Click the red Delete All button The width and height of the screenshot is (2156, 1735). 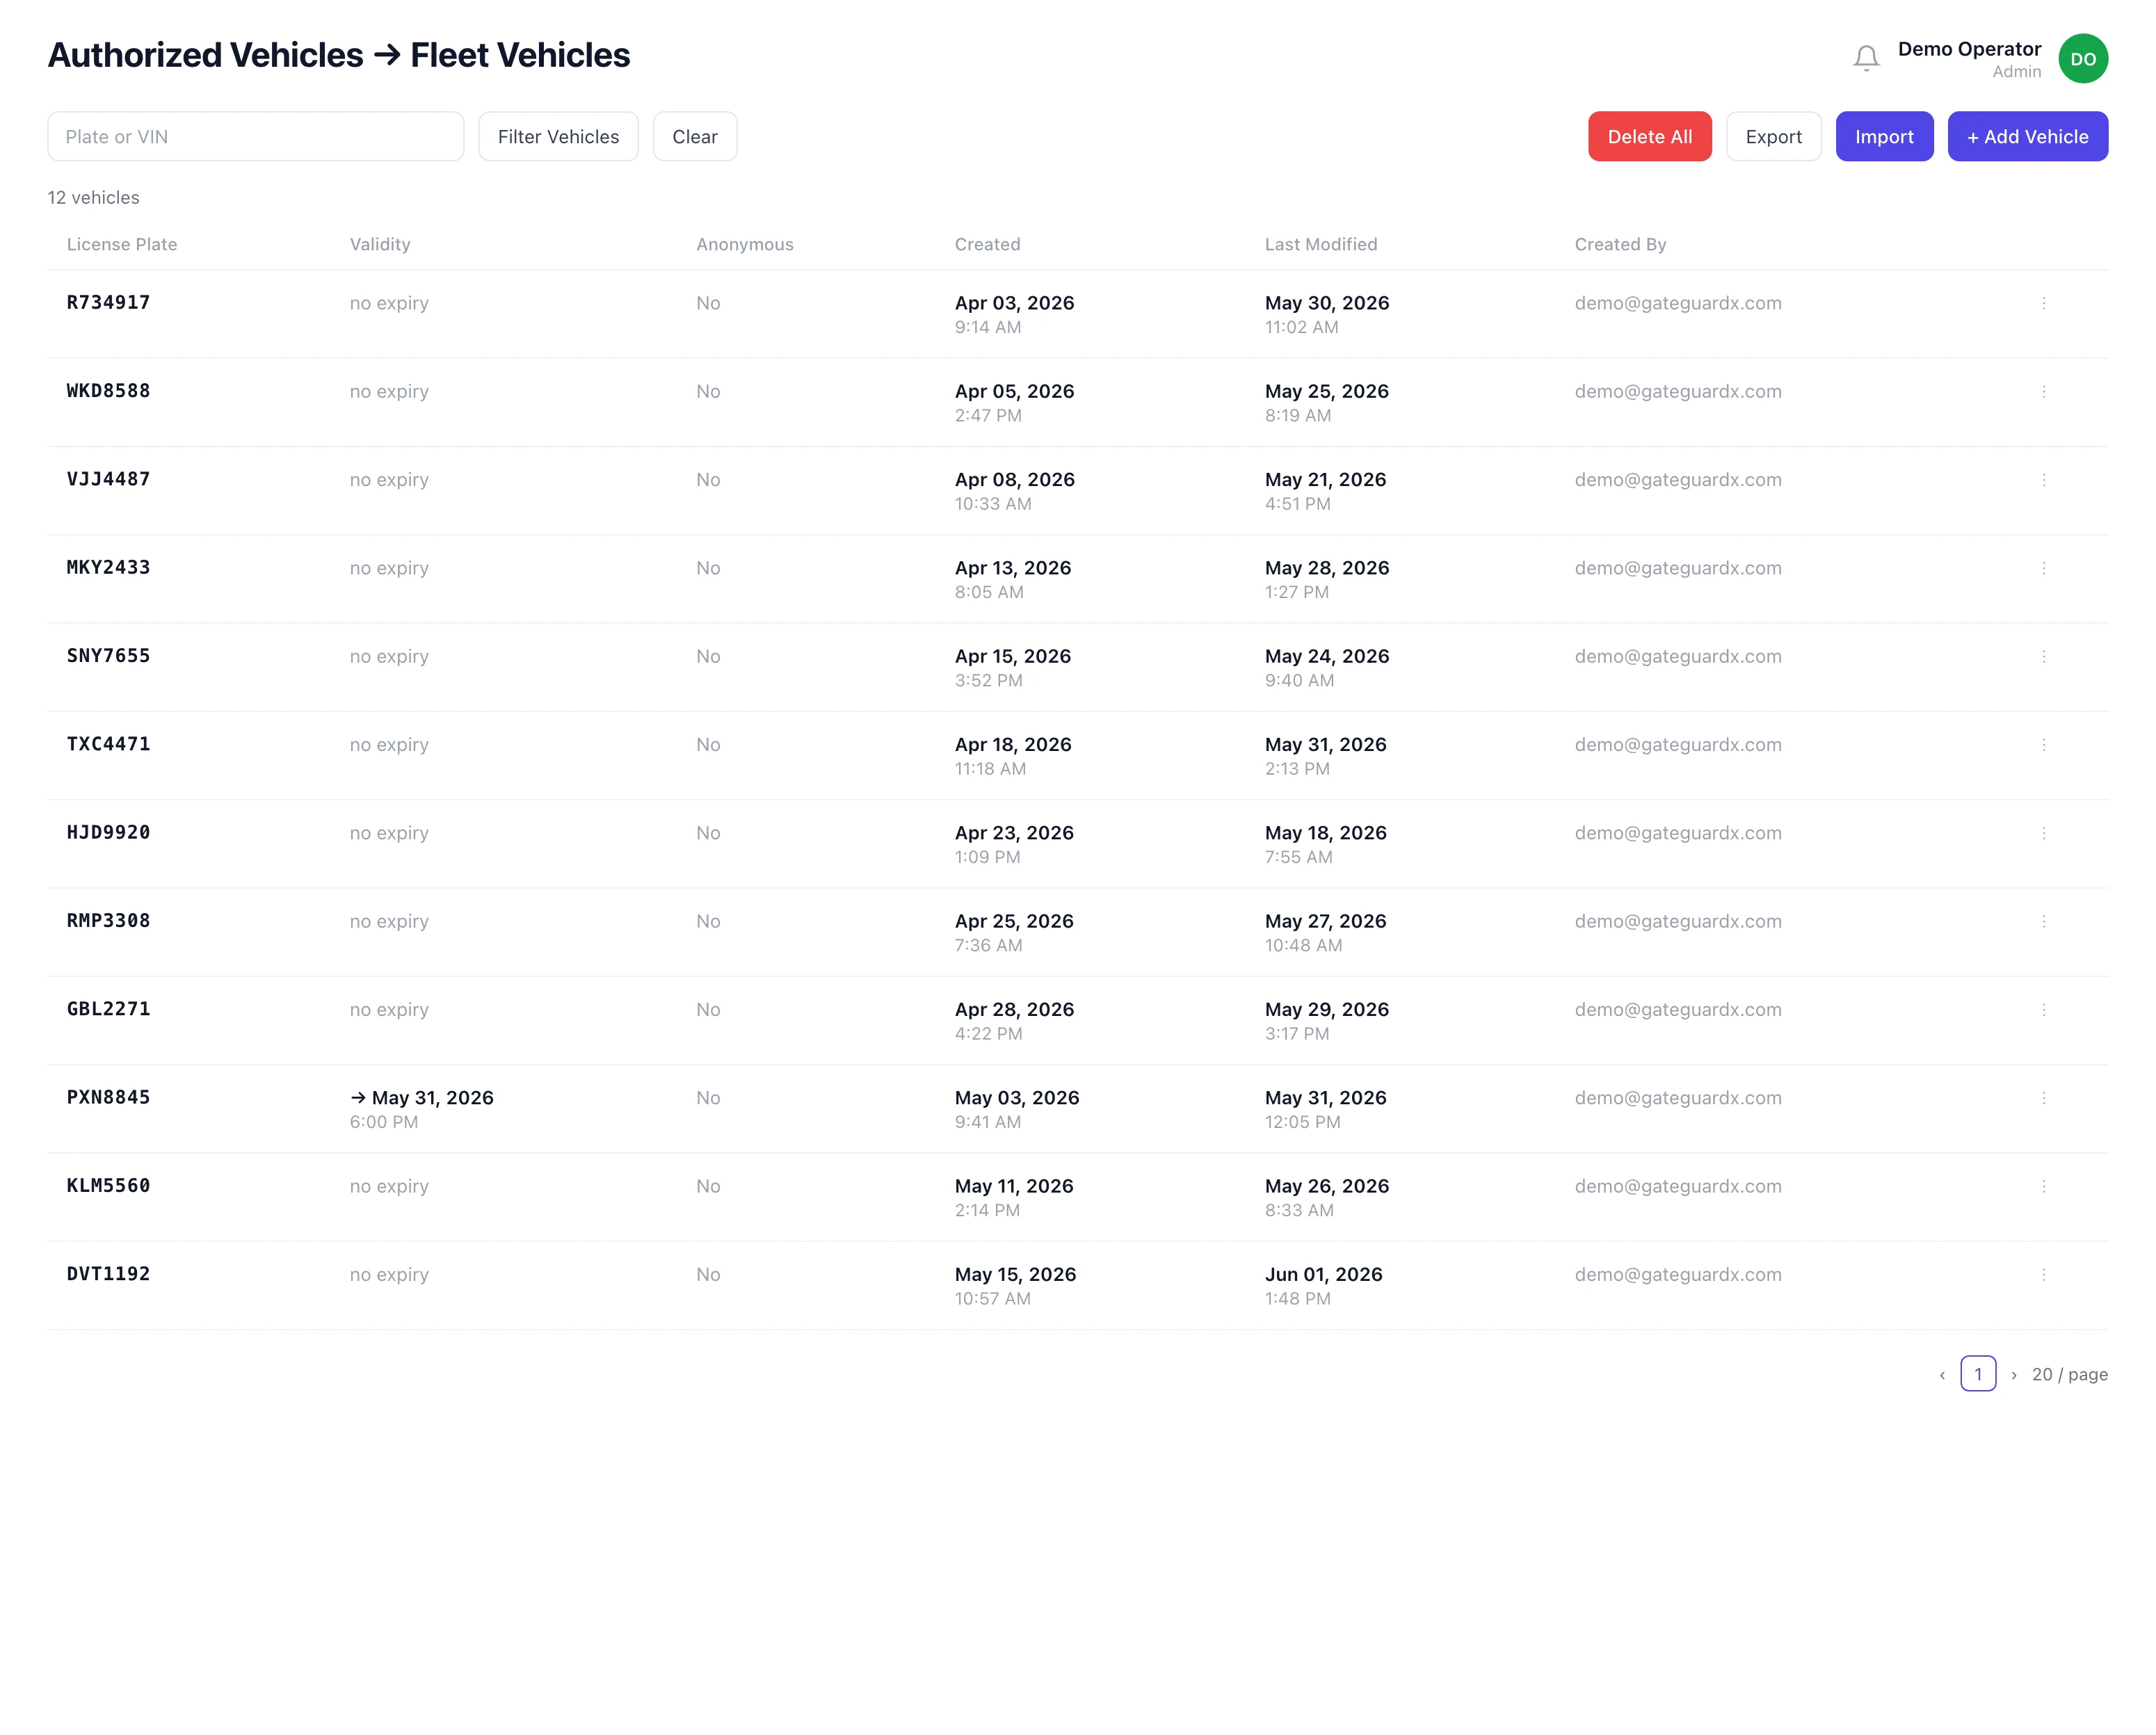[1650, 136]
